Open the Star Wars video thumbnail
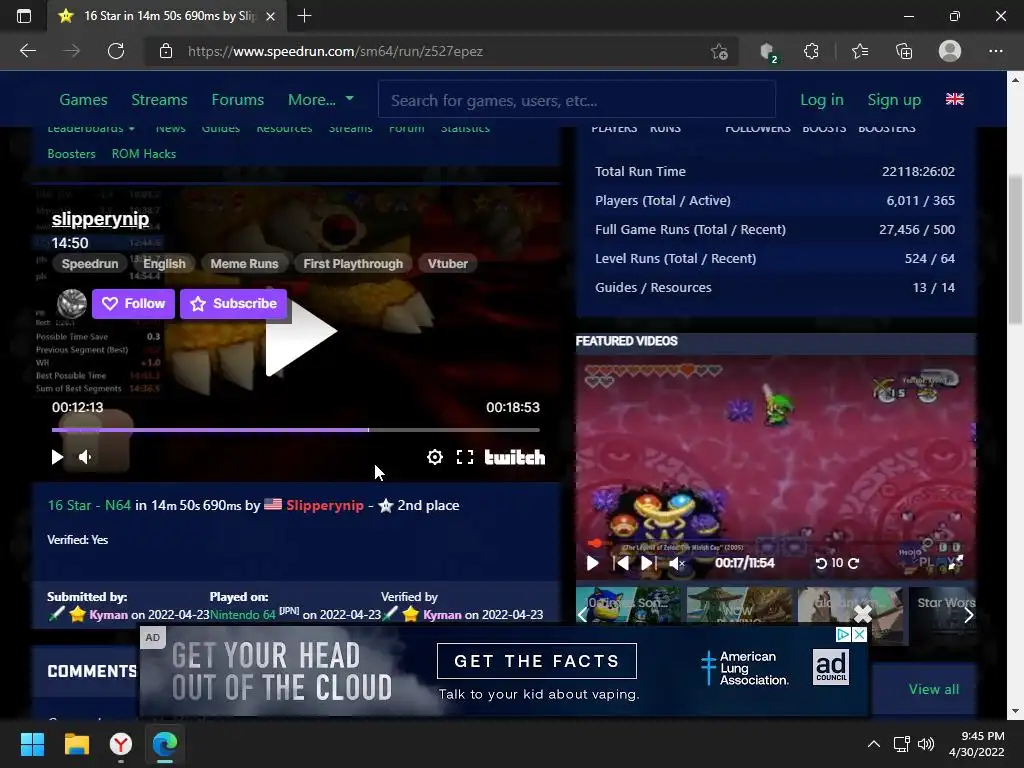This screenshot has height=768, width=1024. pyautogui.click(x=944, y=615)
